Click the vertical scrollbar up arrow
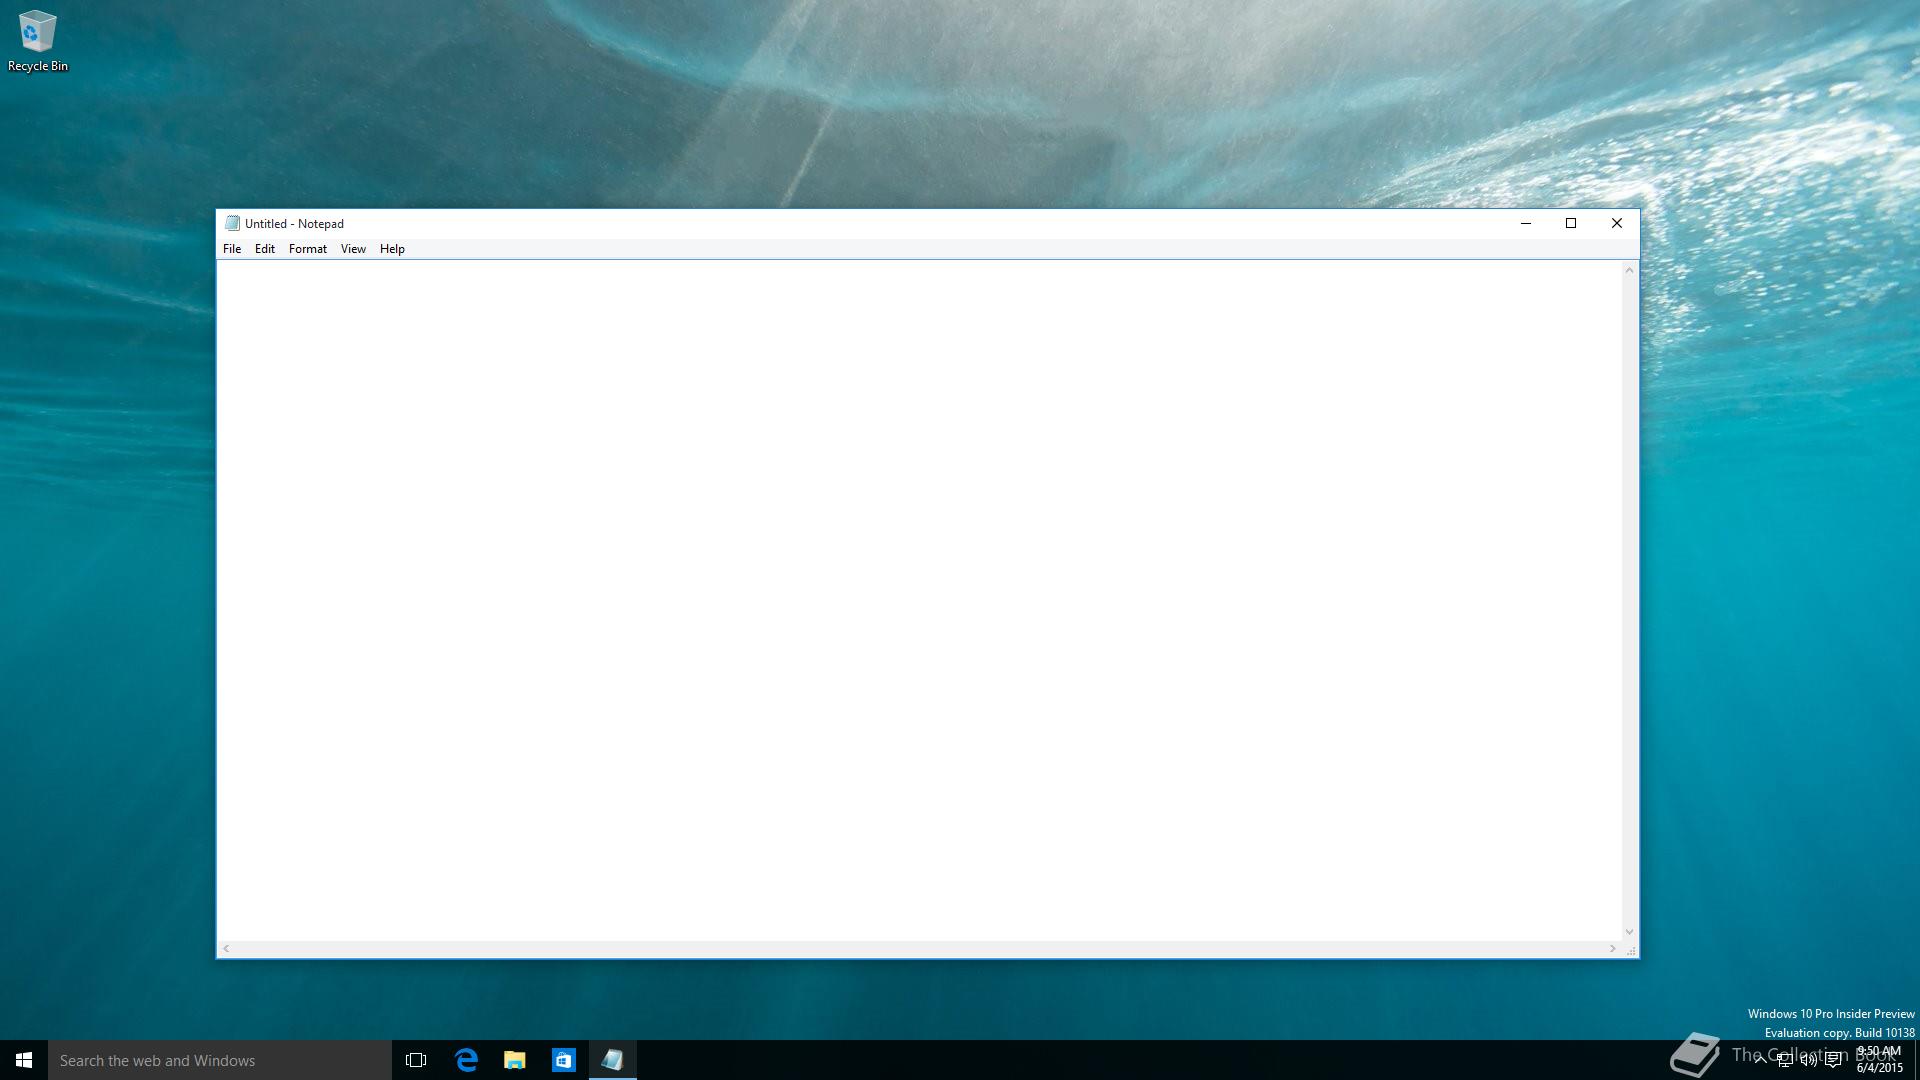Viewport: 1920px width, 1080px height. (x=1629, y=270)
